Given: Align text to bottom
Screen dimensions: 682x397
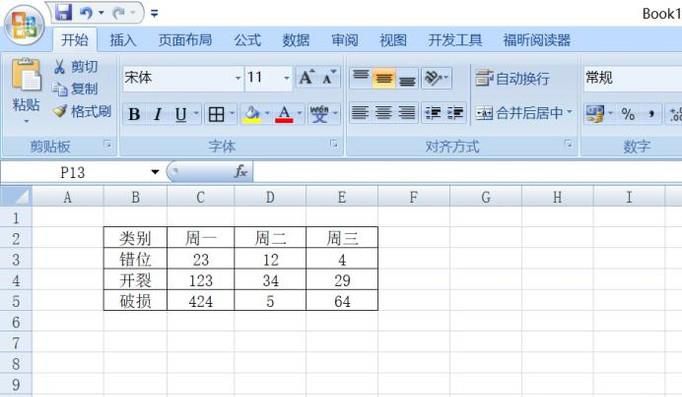Looking at the screenshot, I should click(407, 78).
